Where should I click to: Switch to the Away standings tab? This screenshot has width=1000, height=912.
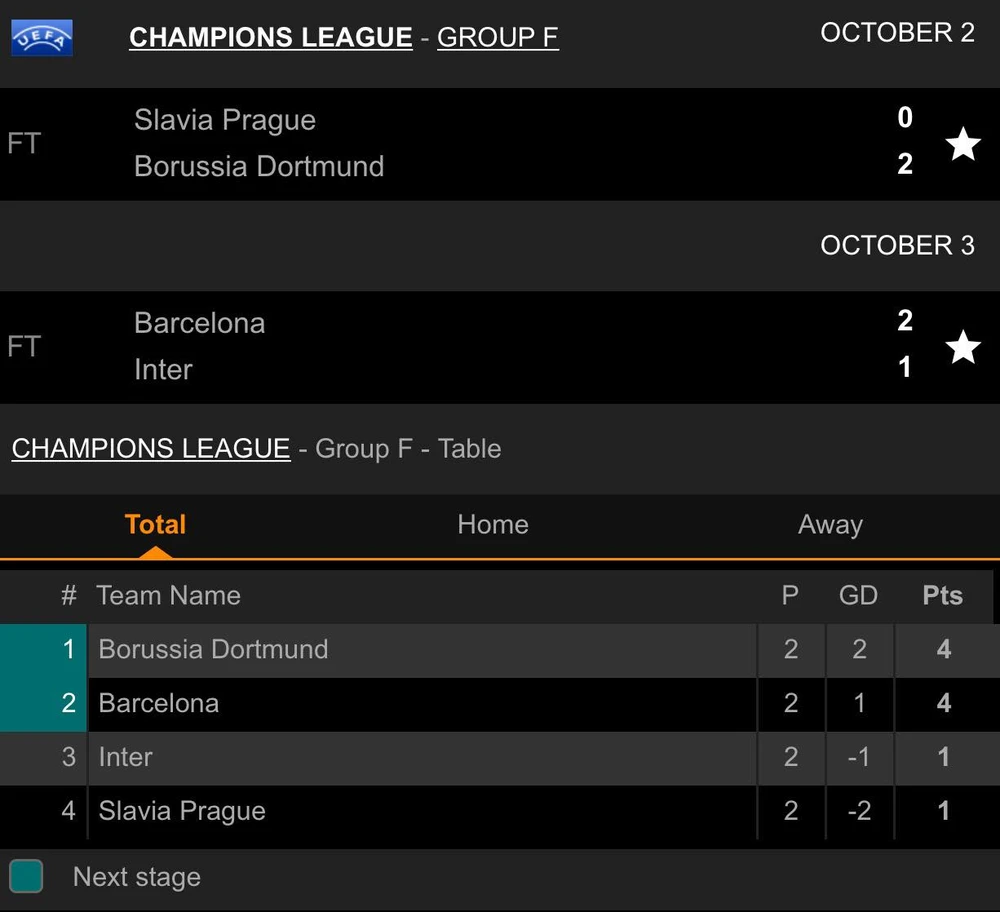pos(829,525)
